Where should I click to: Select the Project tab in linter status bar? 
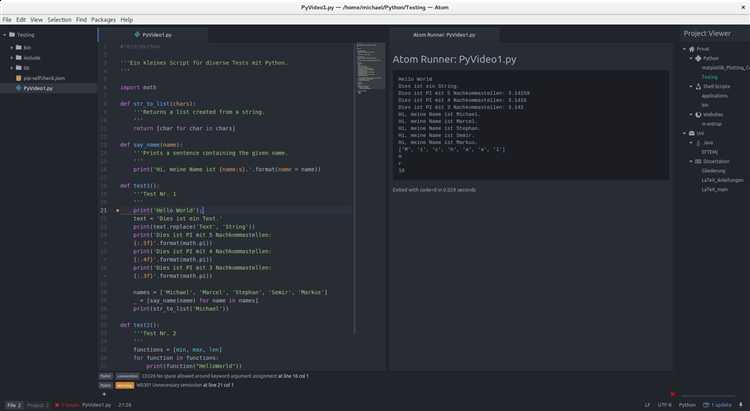pyautogui.click(x=37, y=405)
